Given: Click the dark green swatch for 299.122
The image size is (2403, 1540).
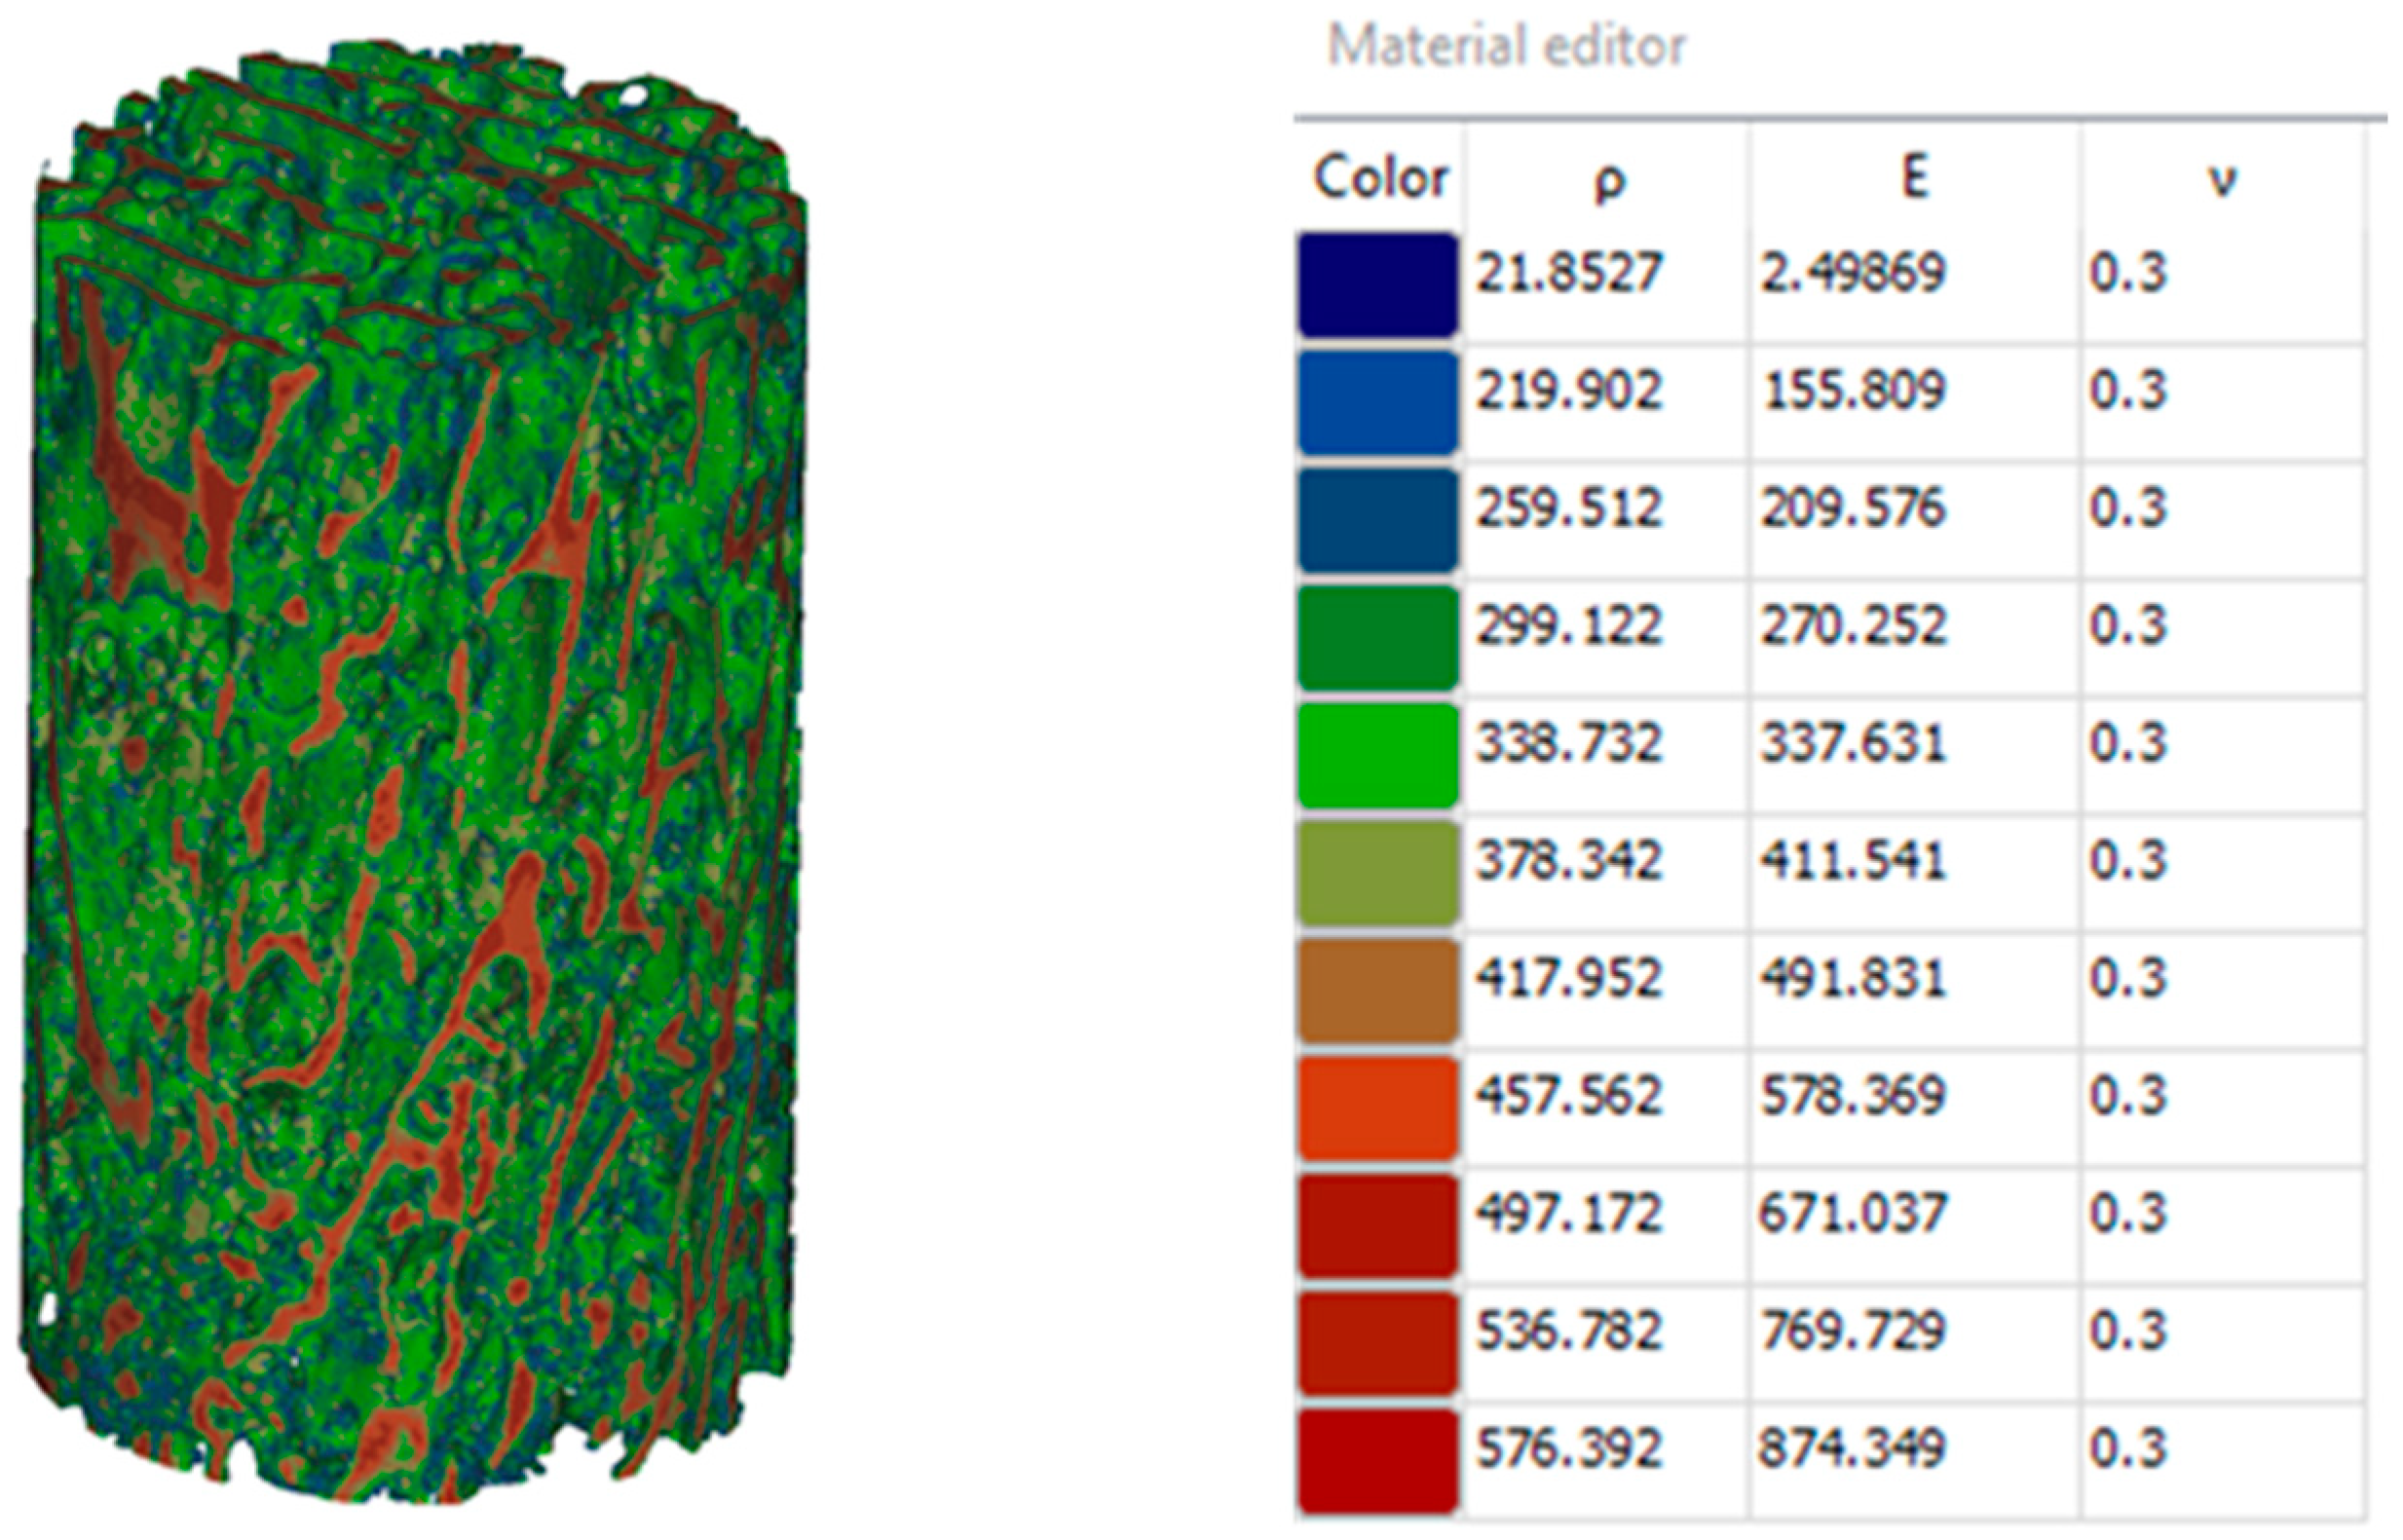Looking at the screenshot, I should click(x=1378, y=637).
